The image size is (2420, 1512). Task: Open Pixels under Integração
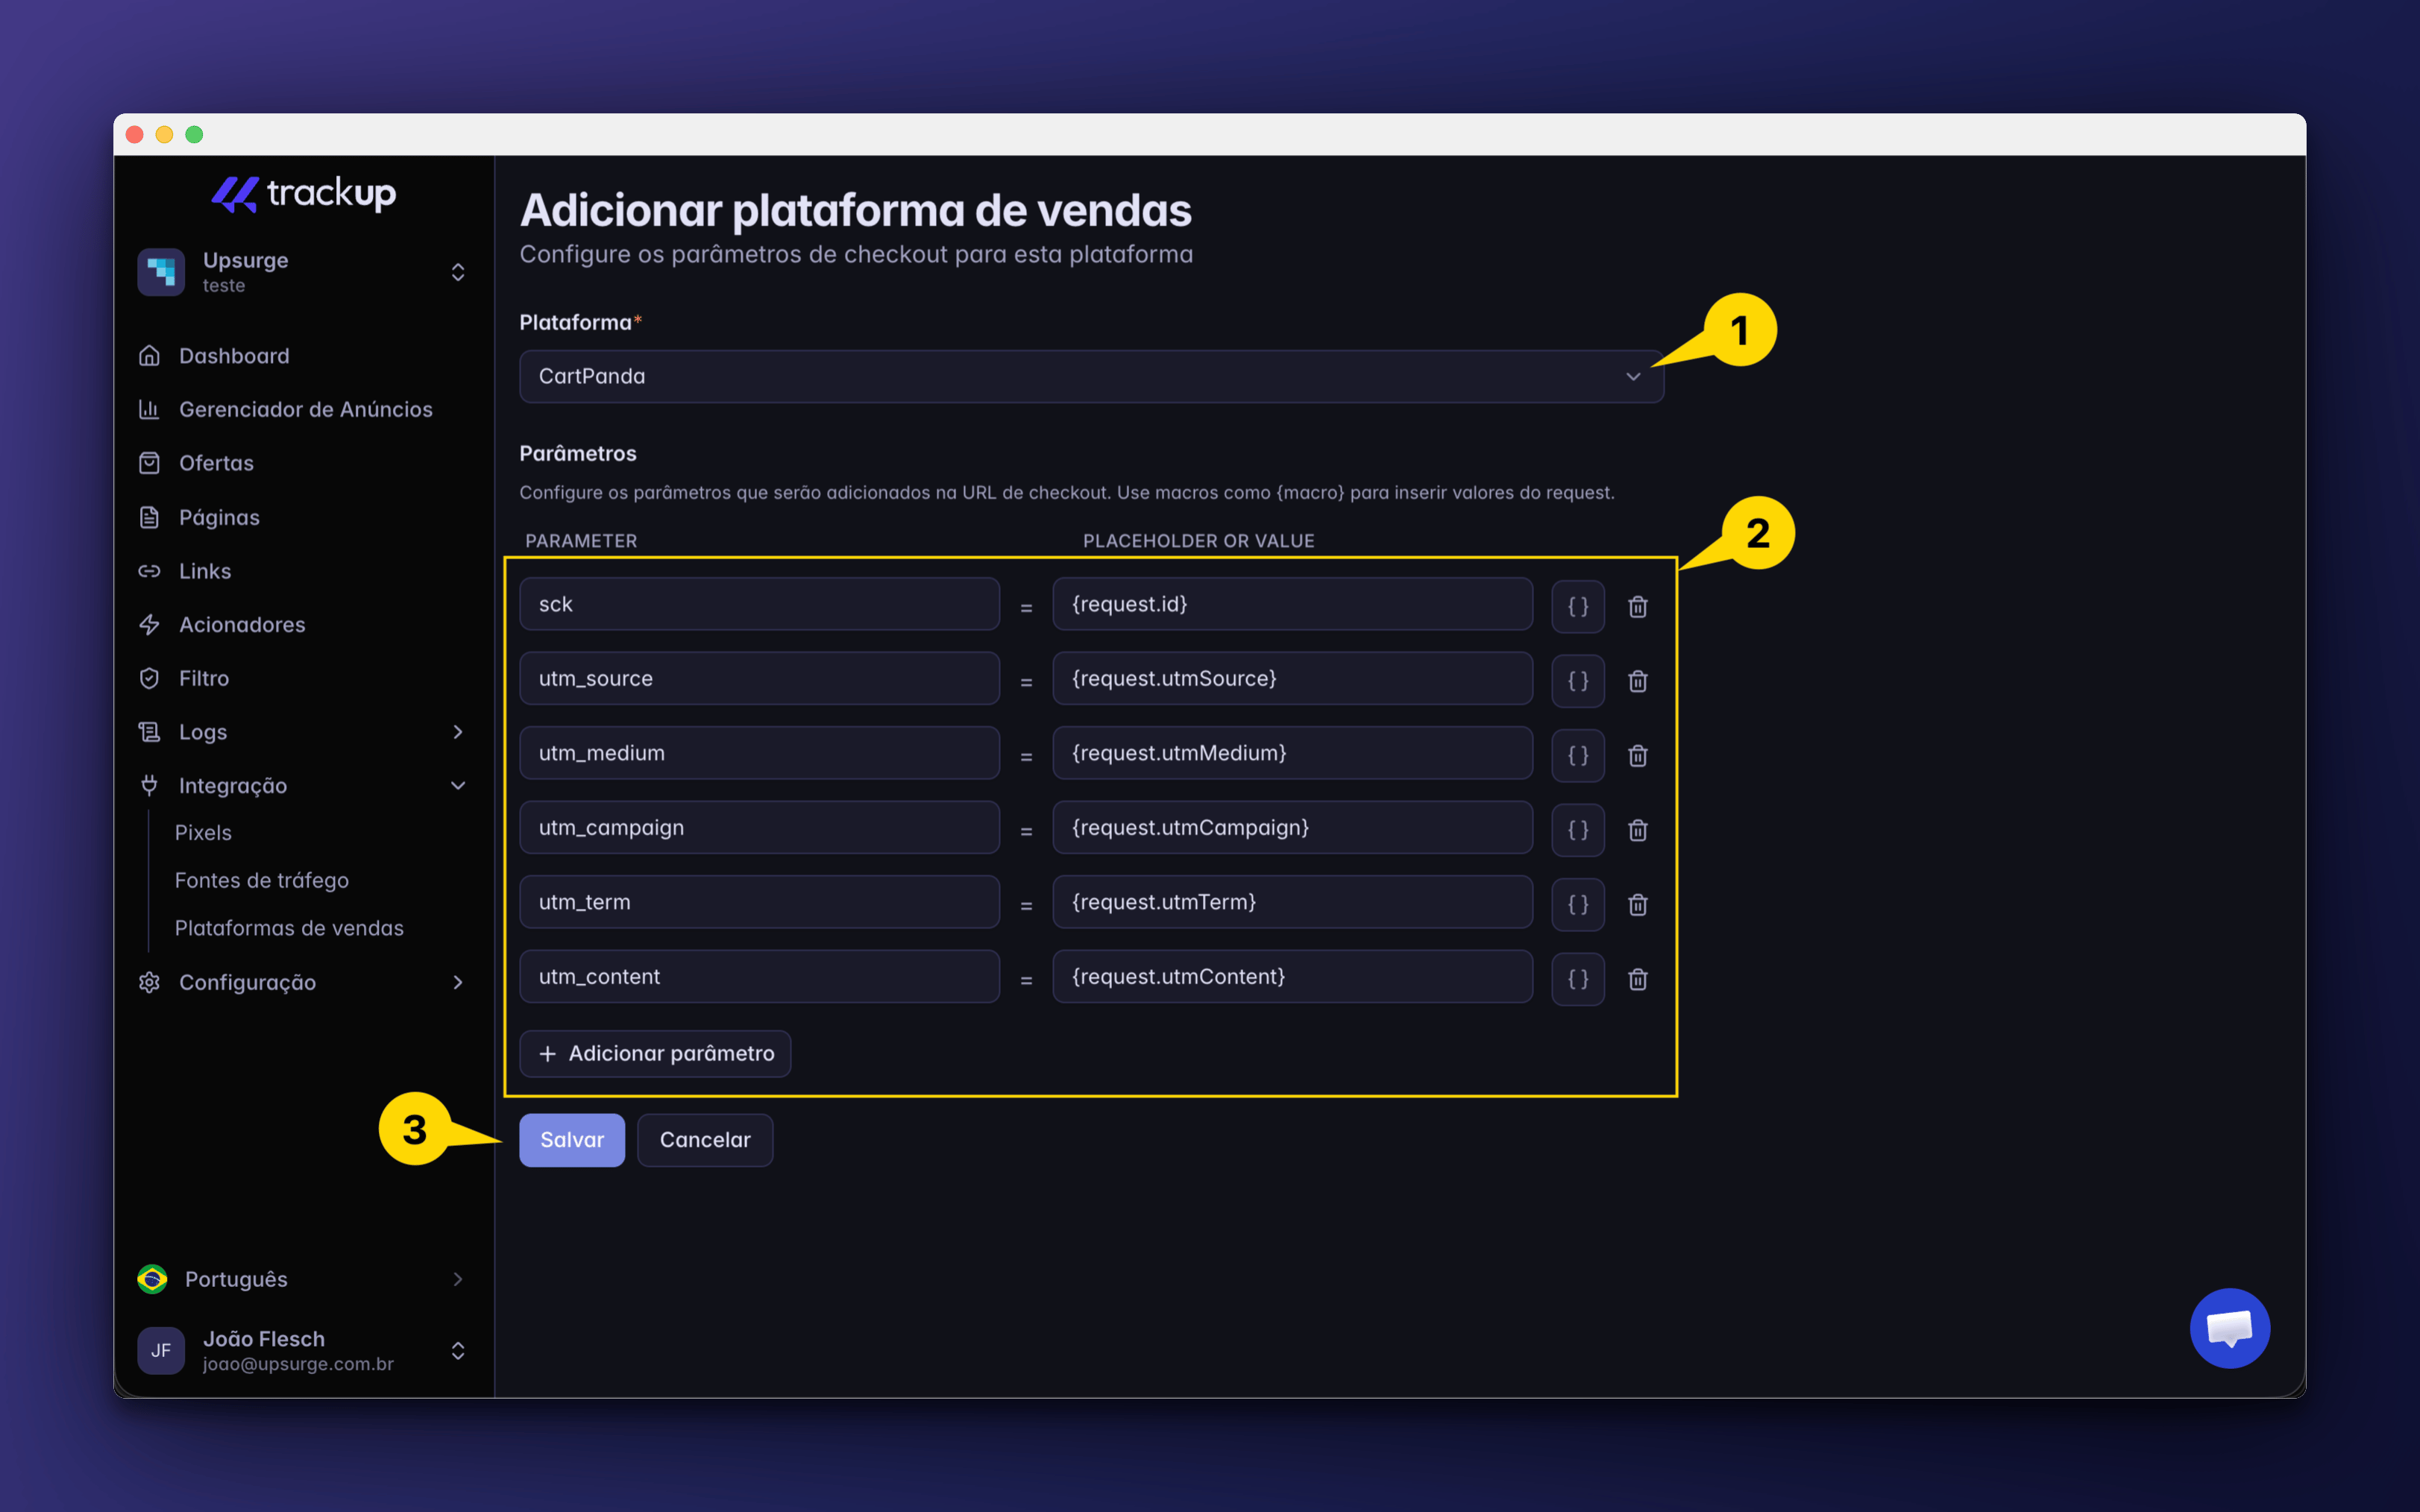click(x=203, y=833)
